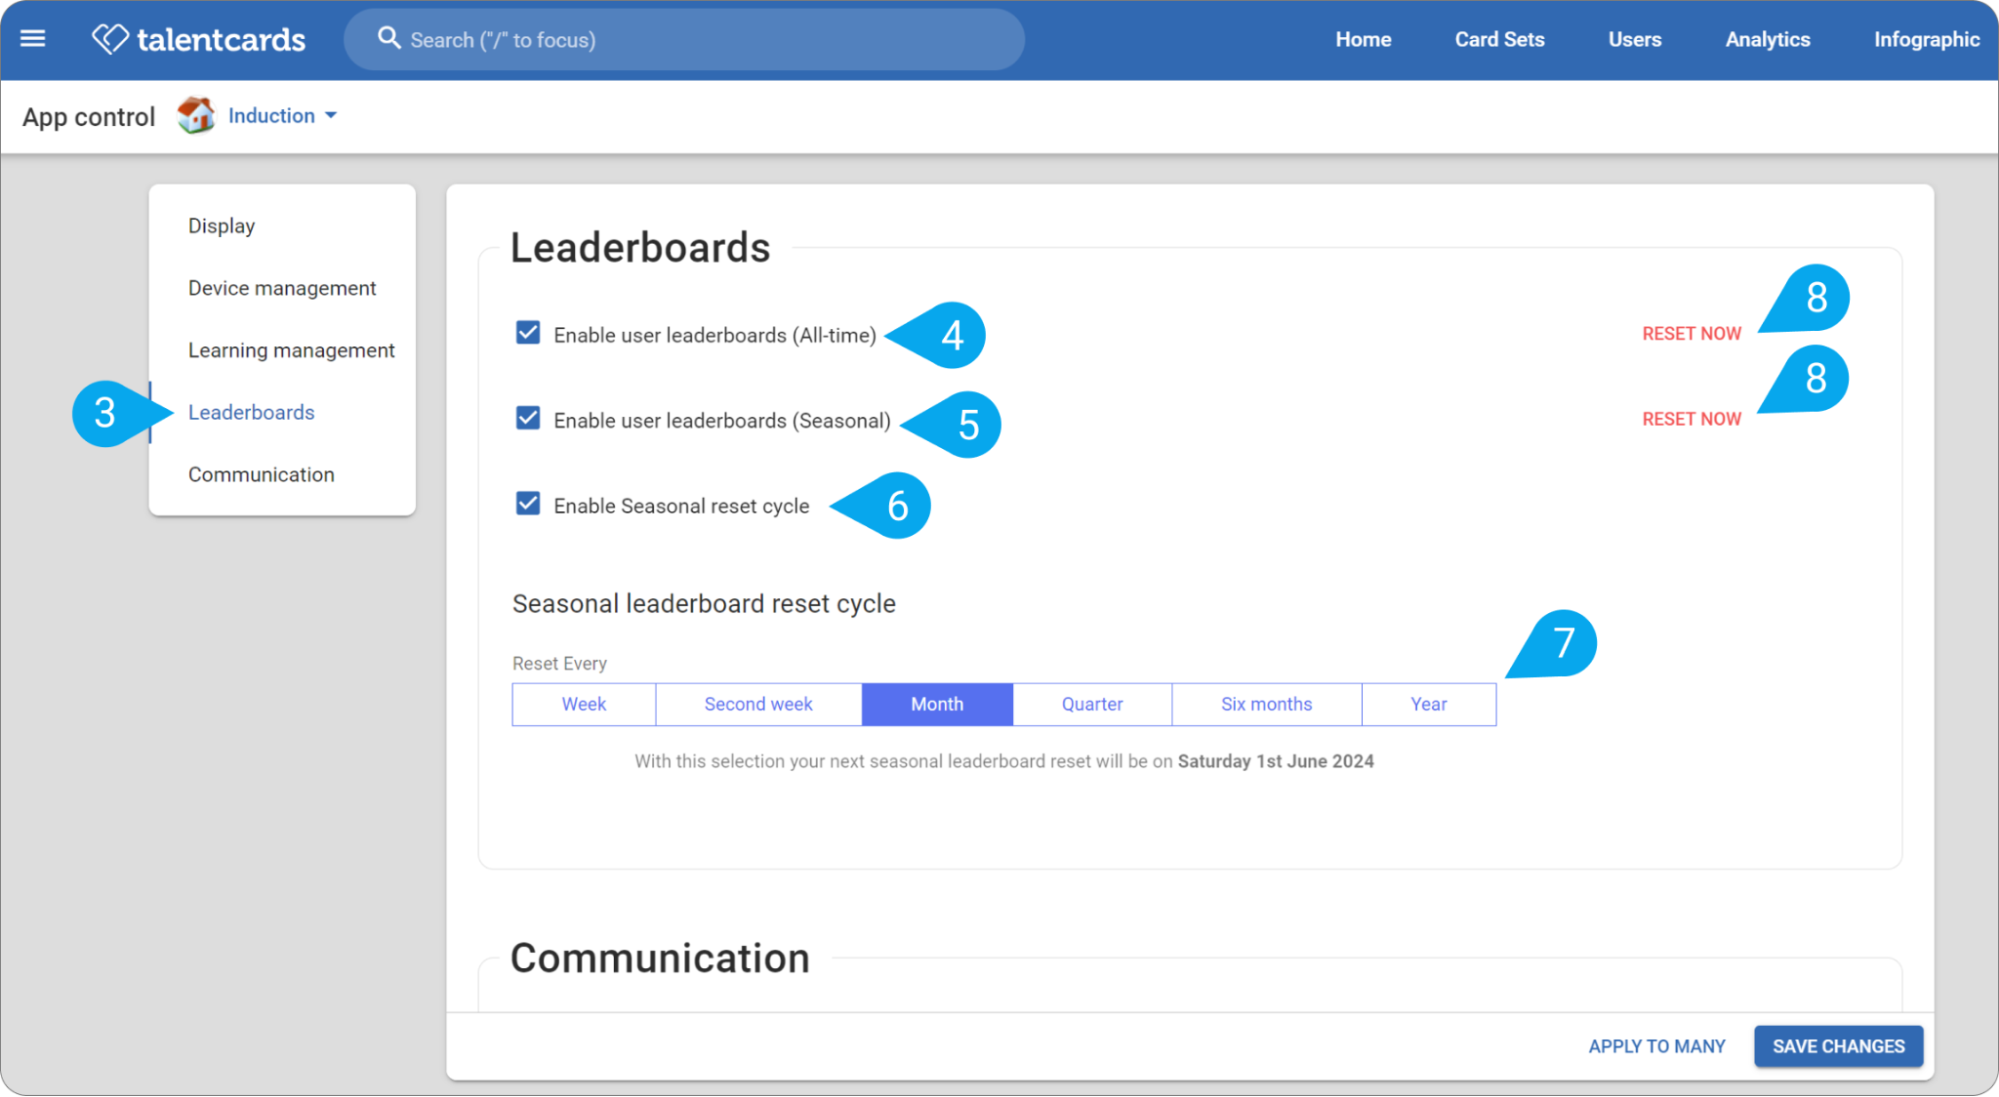Click the talentcards heart logo

pos(110,39)
